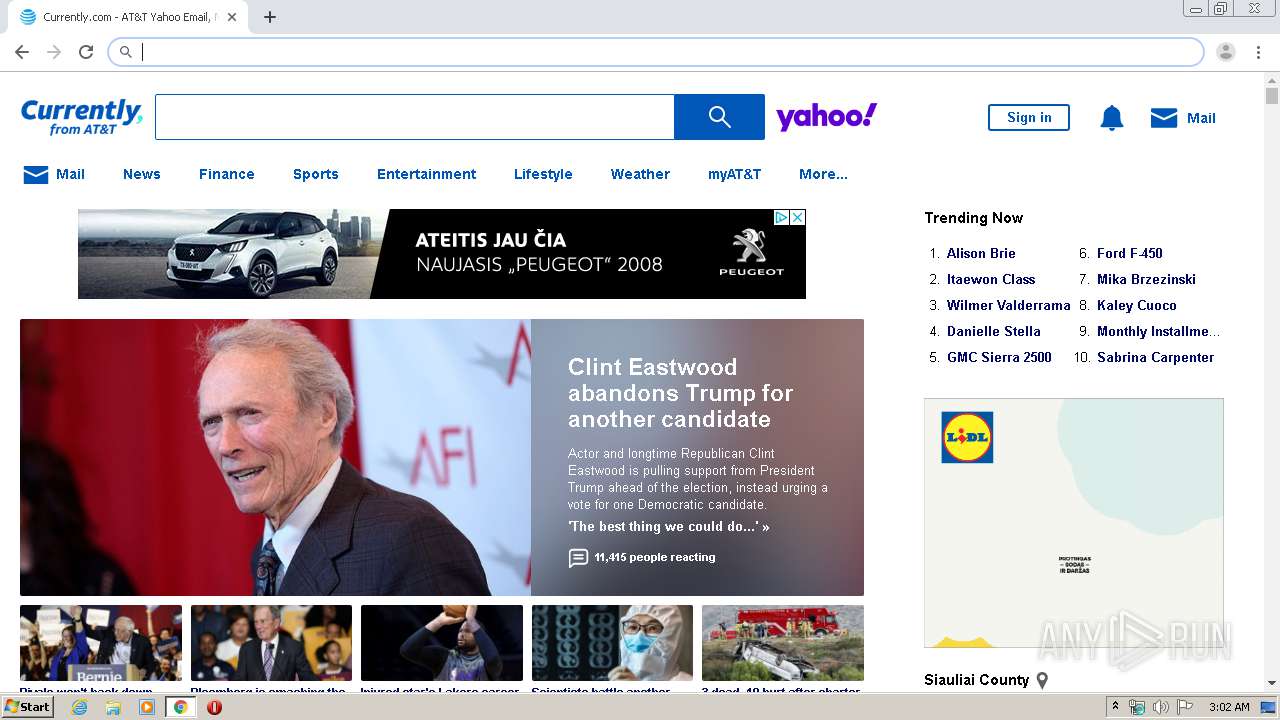The height and width of the screenshot is (720, 1280).
Task: Click the browser address bar
Action: click(x=656, y=52)
